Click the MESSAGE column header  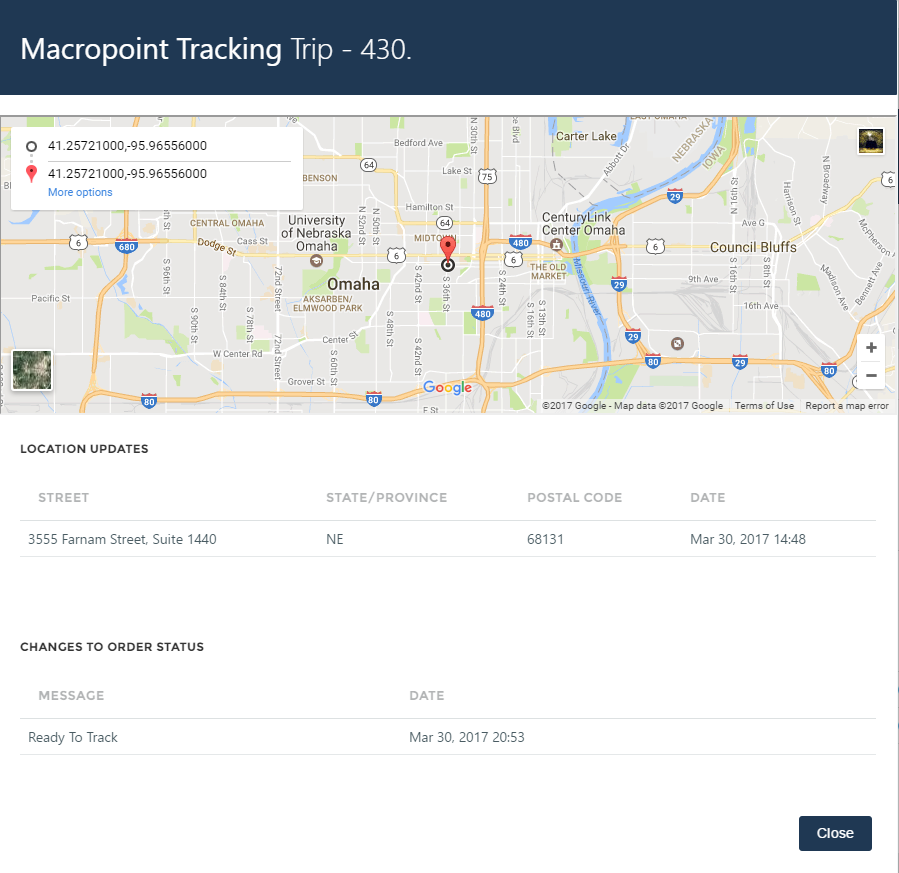pyautogui.click(x=68, y=695)
